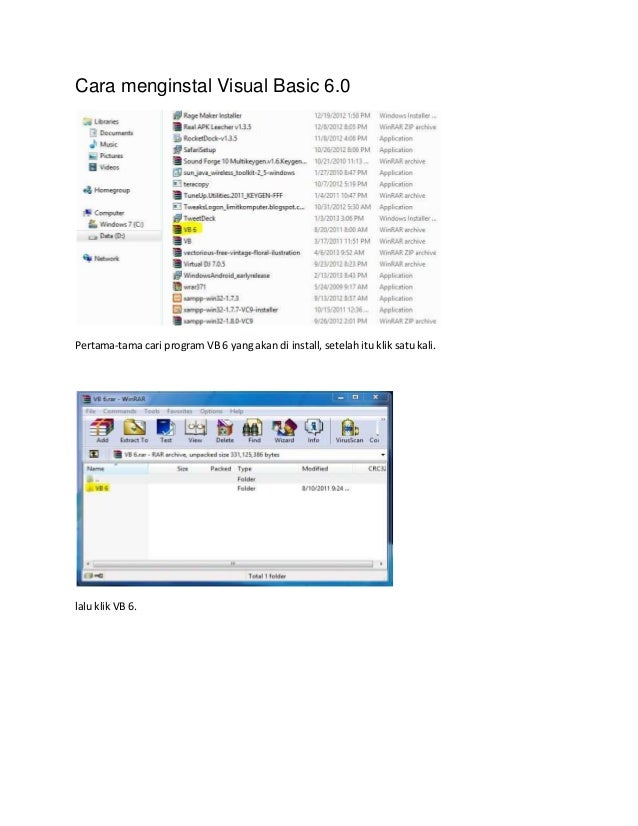Launch the Wizard toolbar icon
The image size is (638, 826).
[x=284, y=430]
